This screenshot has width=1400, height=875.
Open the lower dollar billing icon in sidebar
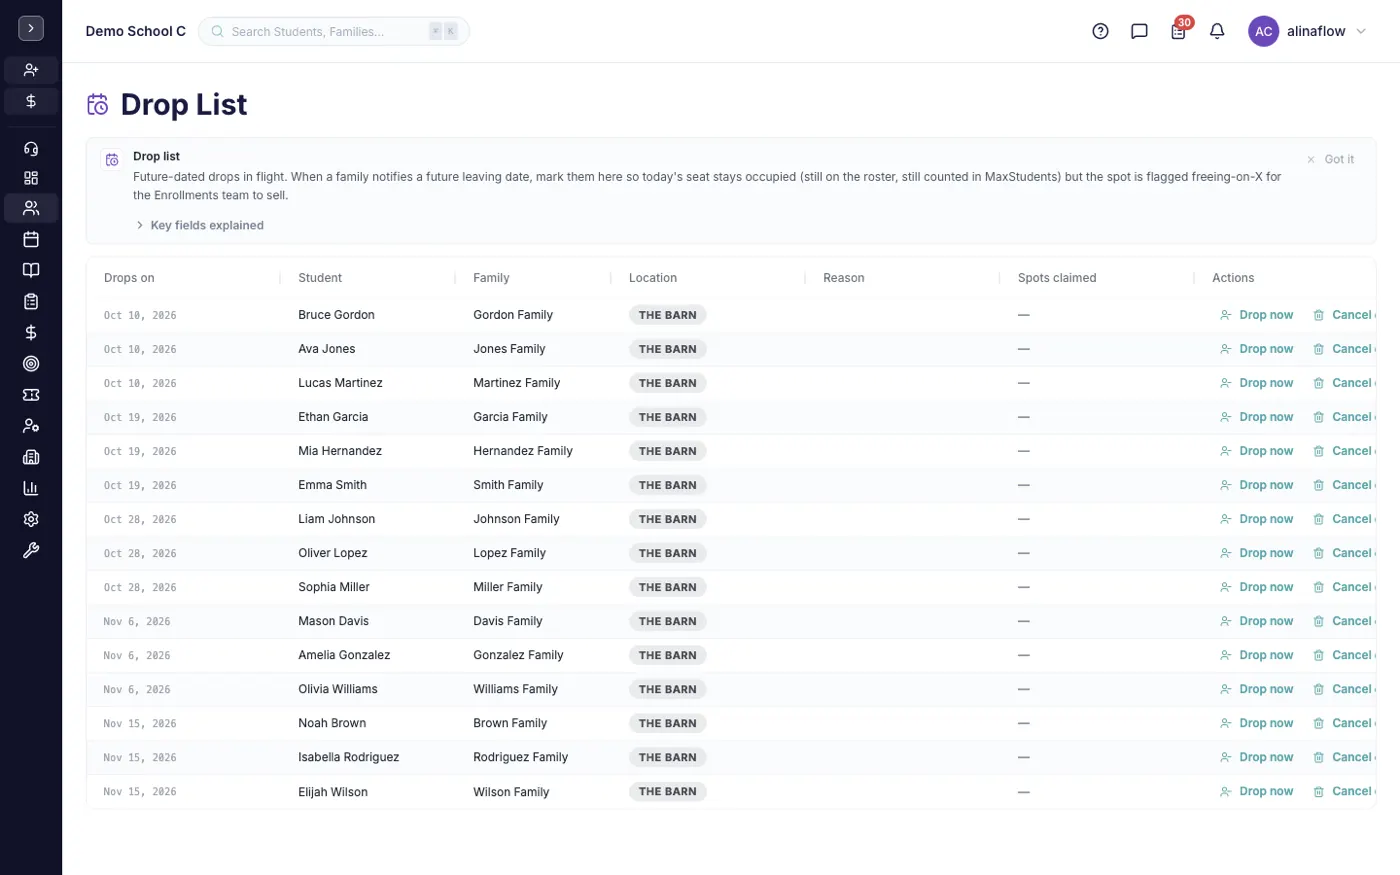click(x=31, y=332)
